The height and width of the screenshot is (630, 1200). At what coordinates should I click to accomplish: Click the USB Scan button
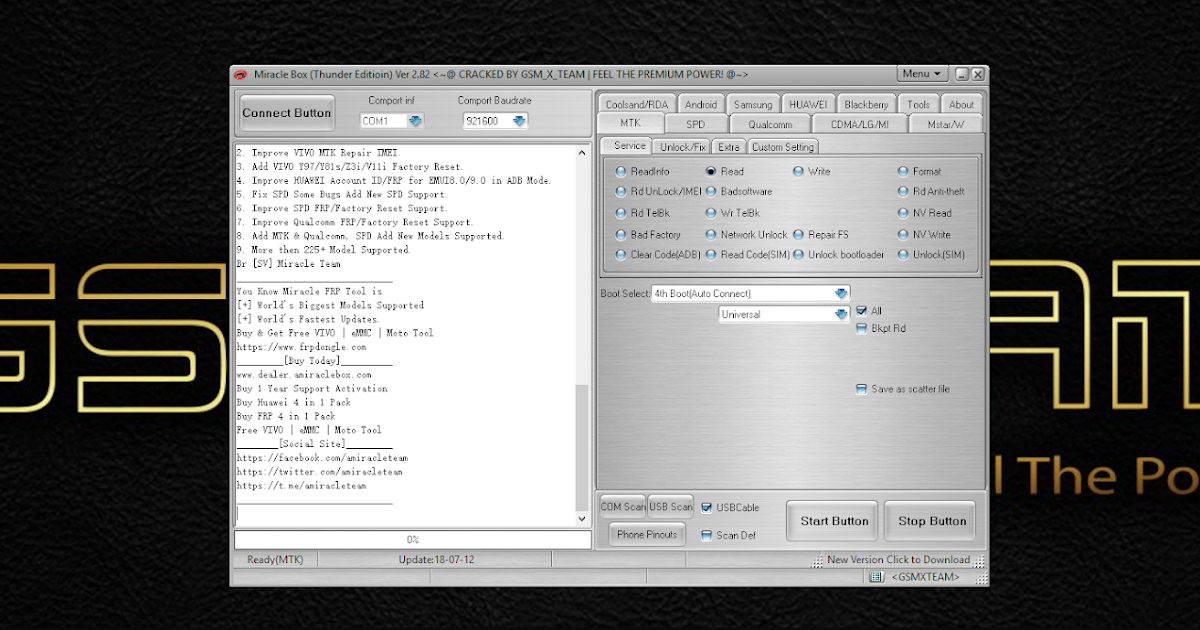670,507
